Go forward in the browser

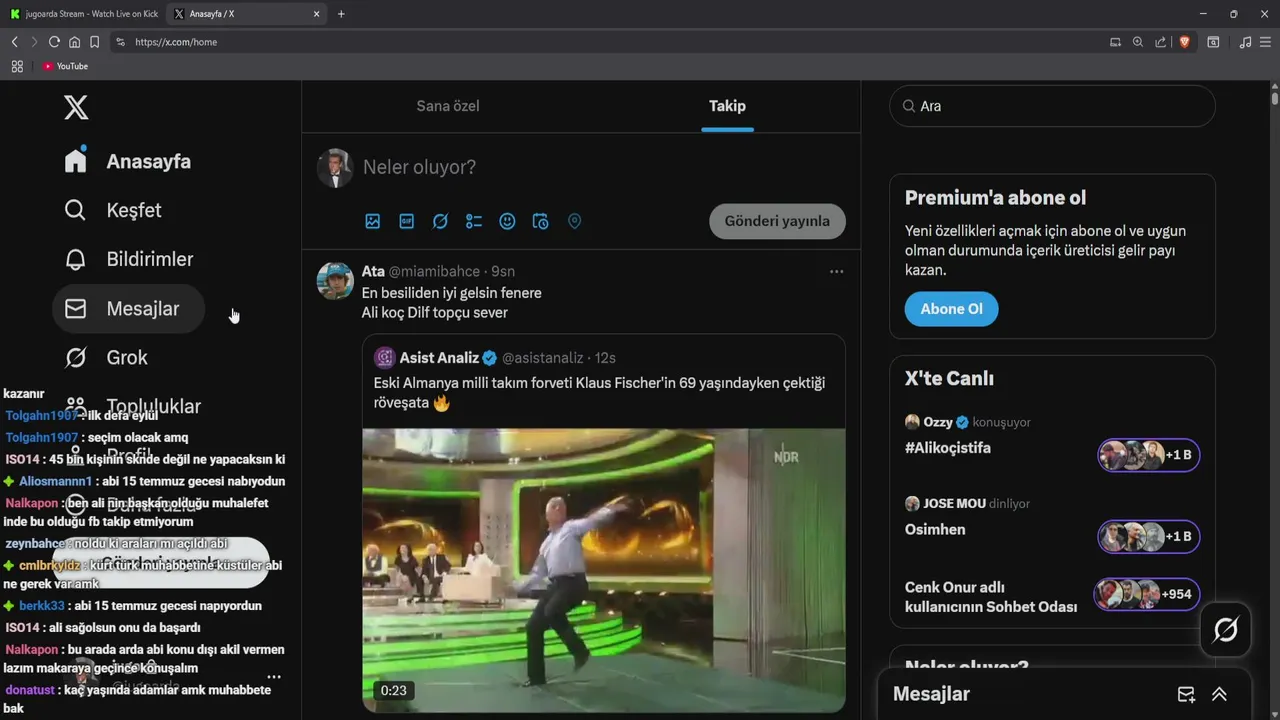[34, 42]
